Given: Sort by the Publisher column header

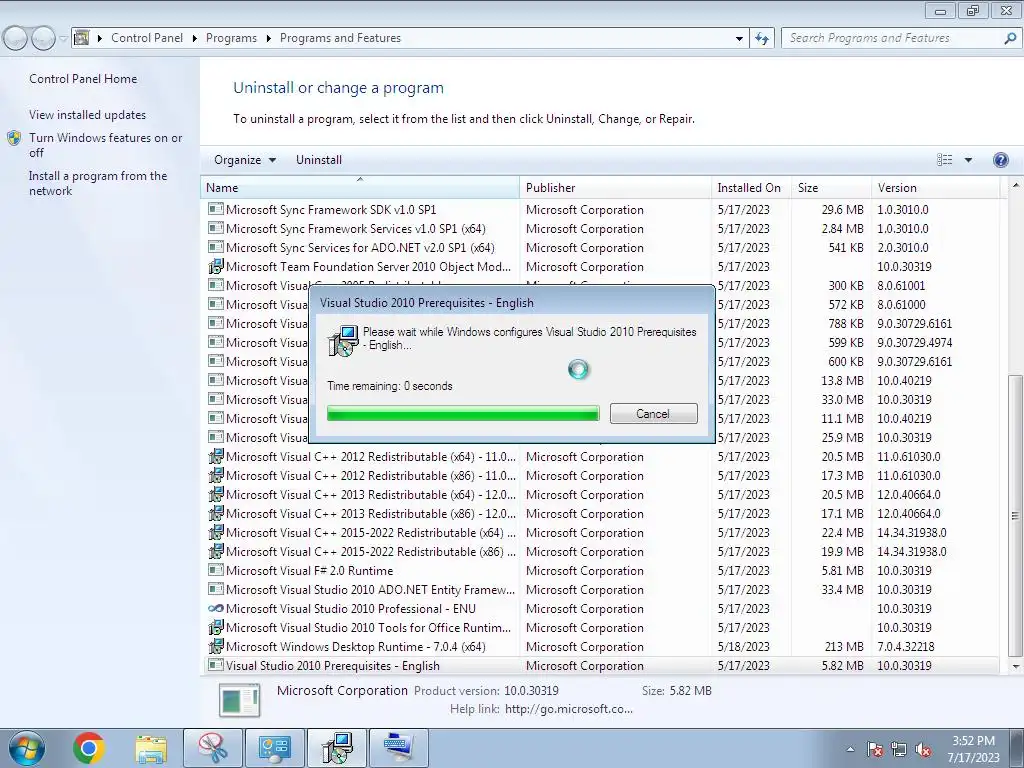Looking at the screenshot, I should pos(616,187).
